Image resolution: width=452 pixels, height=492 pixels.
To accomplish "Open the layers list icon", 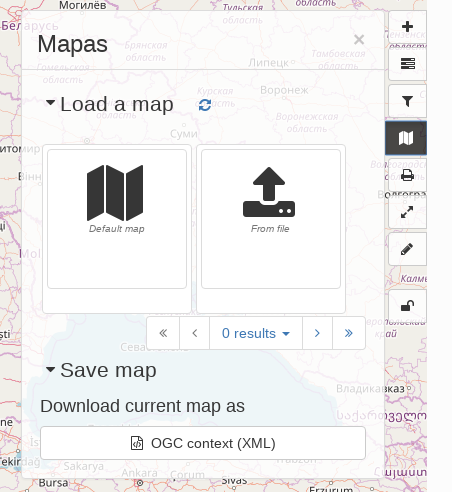I will tap(407, 64).
